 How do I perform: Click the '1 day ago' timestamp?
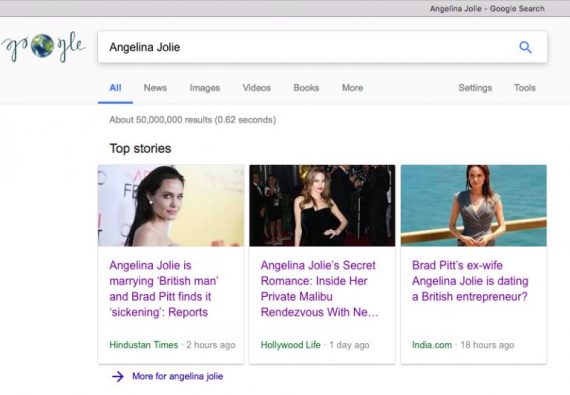(x=349, y=345)
